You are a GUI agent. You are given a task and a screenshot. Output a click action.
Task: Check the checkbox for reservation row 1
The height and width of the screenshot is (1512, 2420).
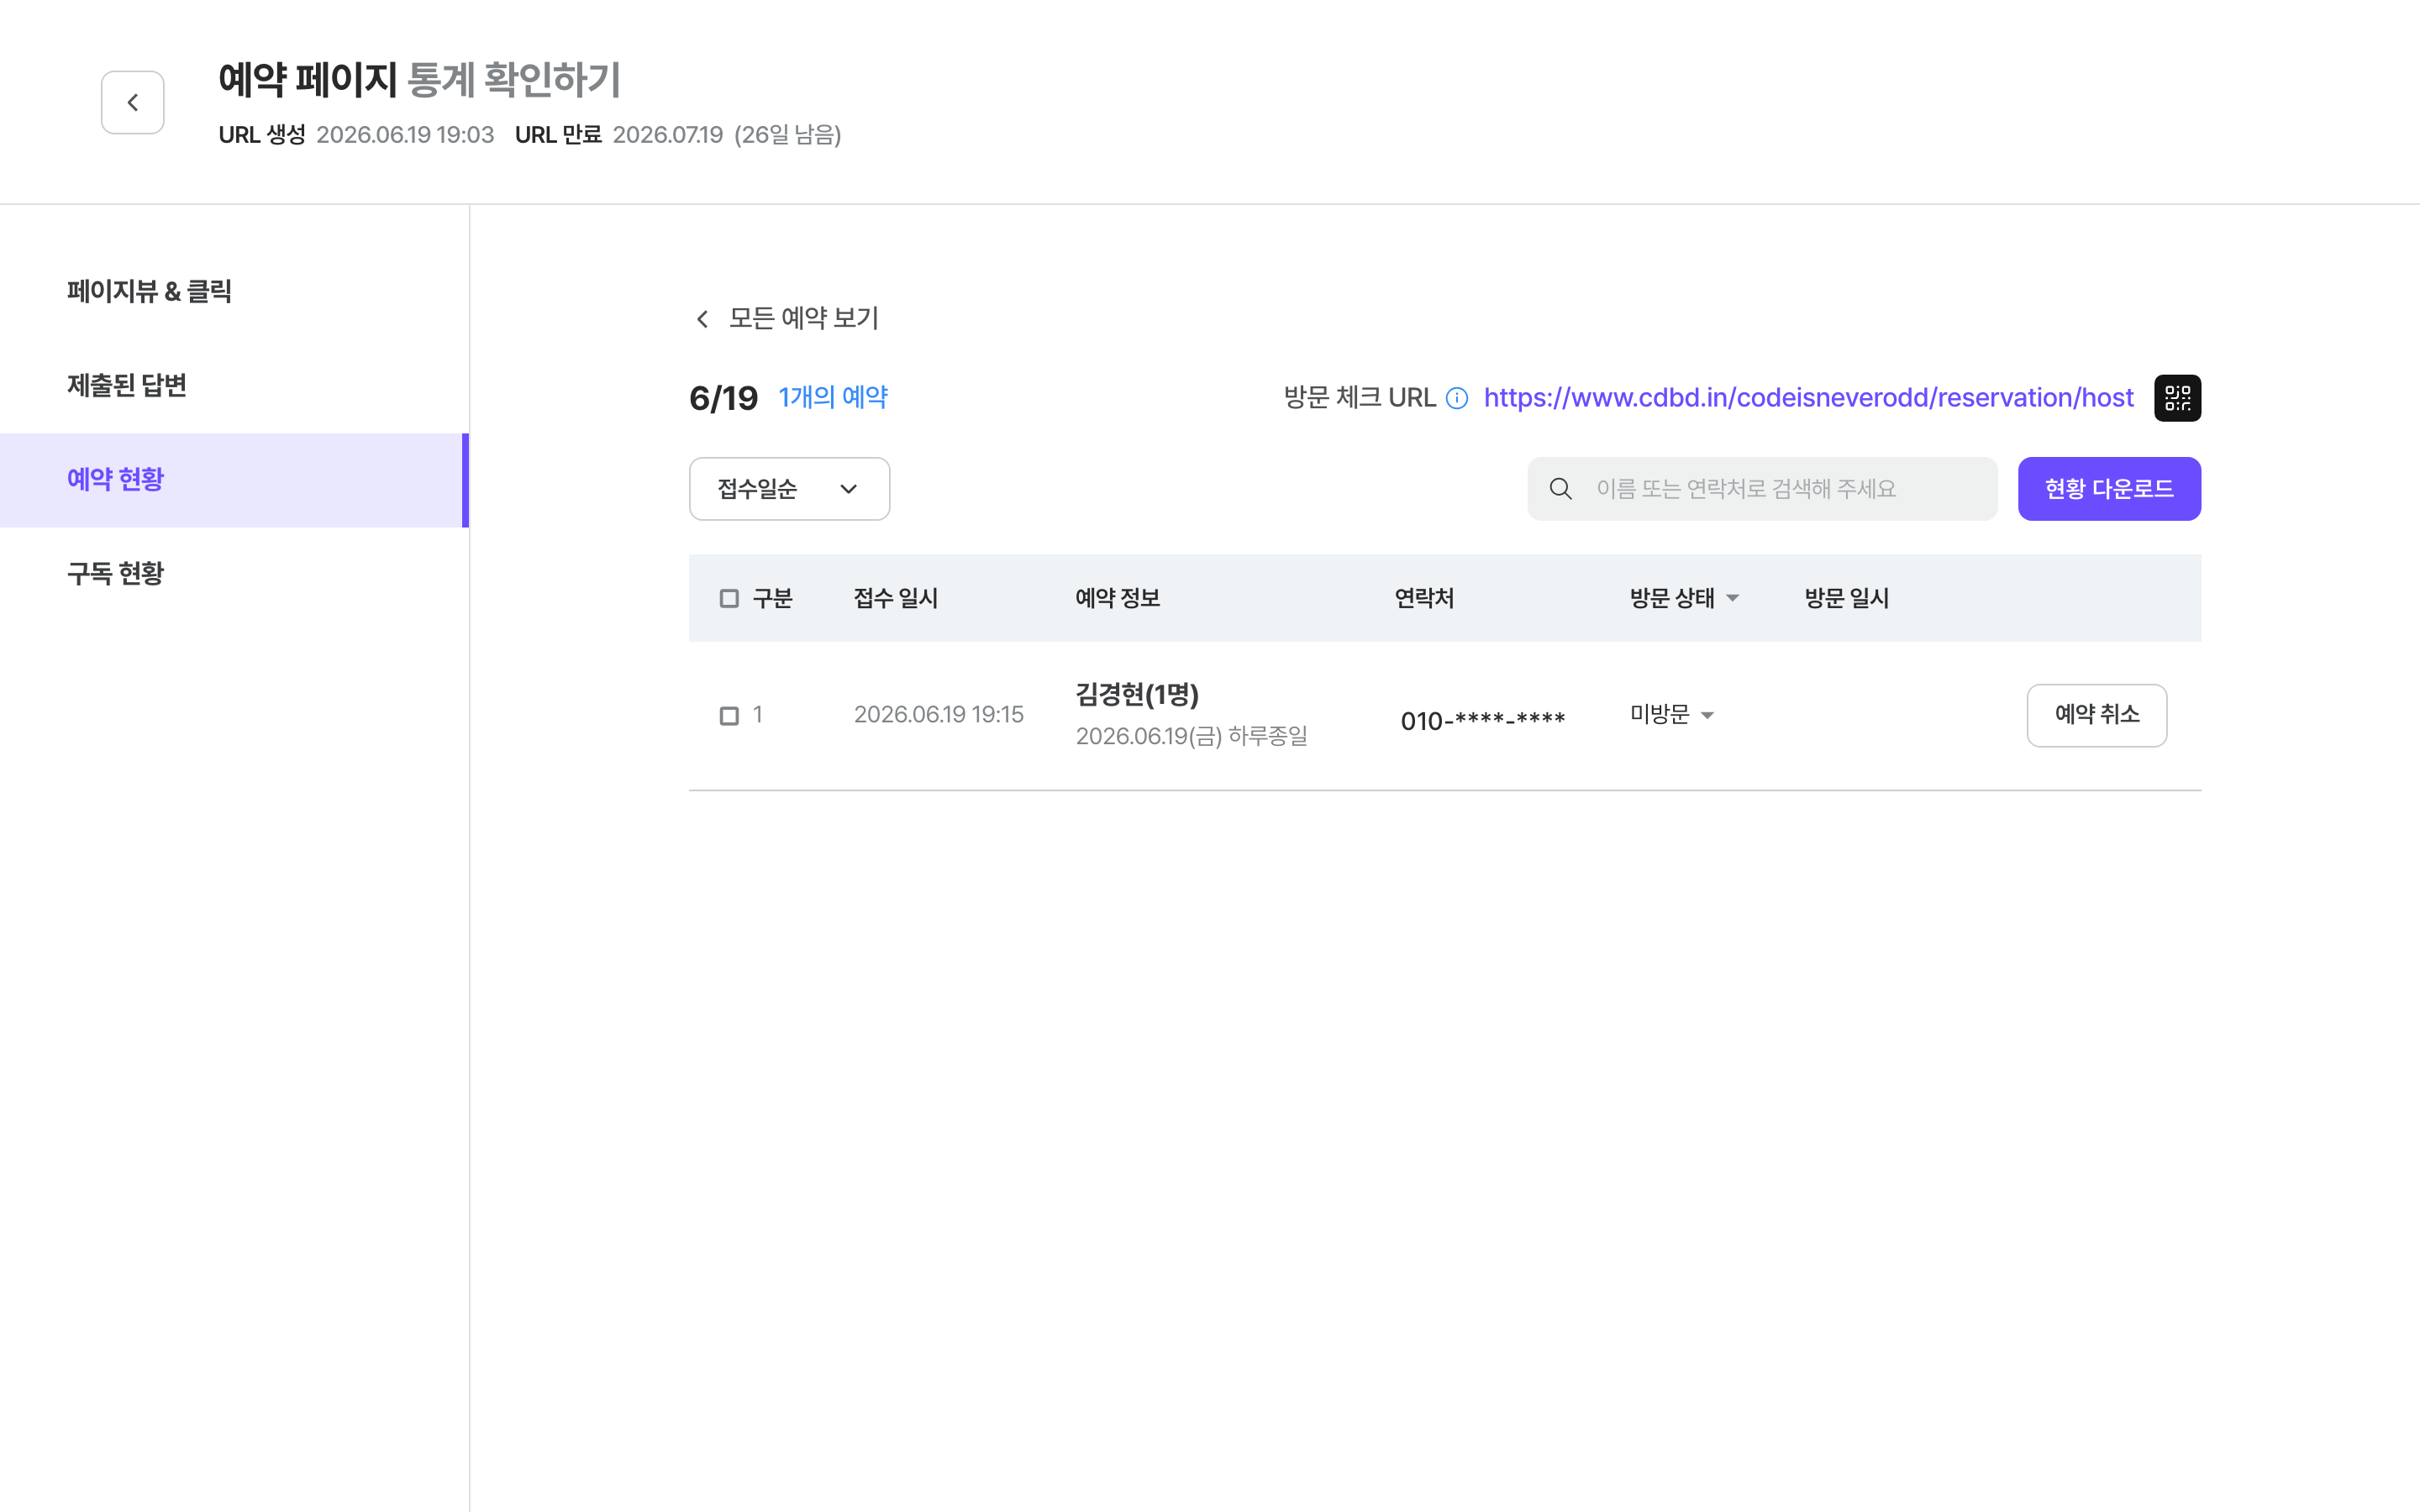(729, 716)
